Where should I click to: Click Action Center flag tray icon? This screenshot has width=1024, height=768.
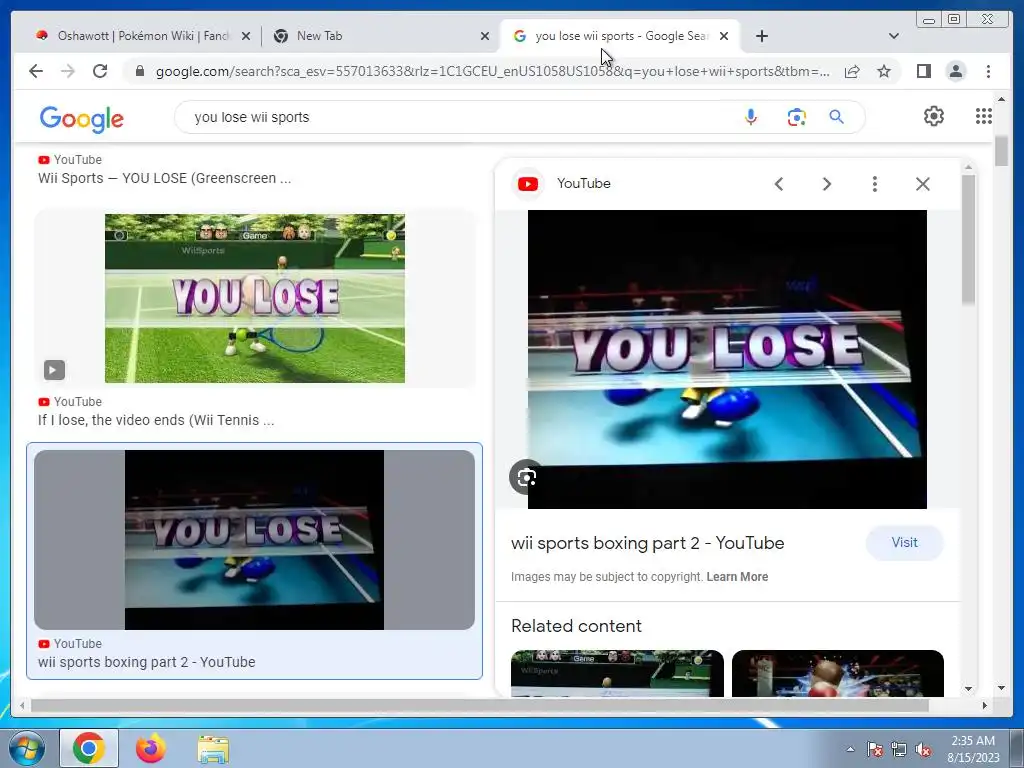[874, 750]
